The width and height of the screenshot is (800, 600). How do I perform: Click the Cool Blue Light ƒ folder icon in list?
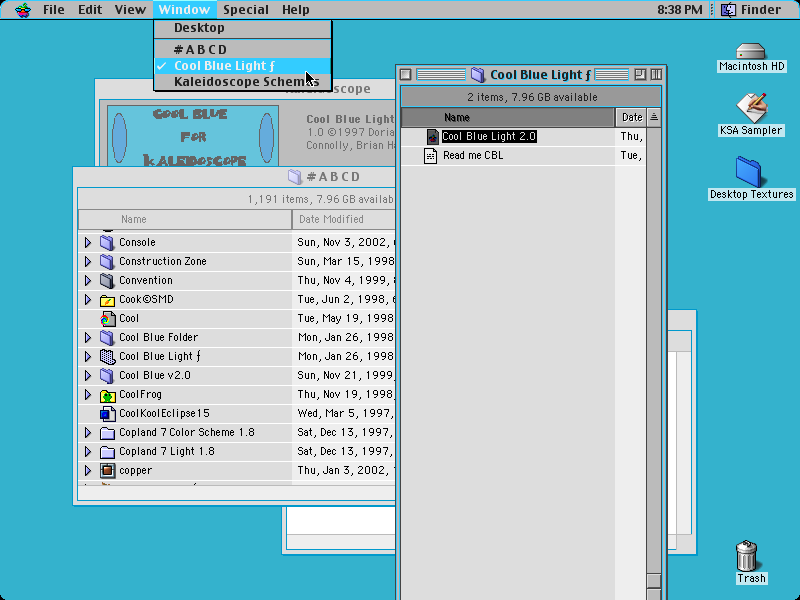point(107,356)
